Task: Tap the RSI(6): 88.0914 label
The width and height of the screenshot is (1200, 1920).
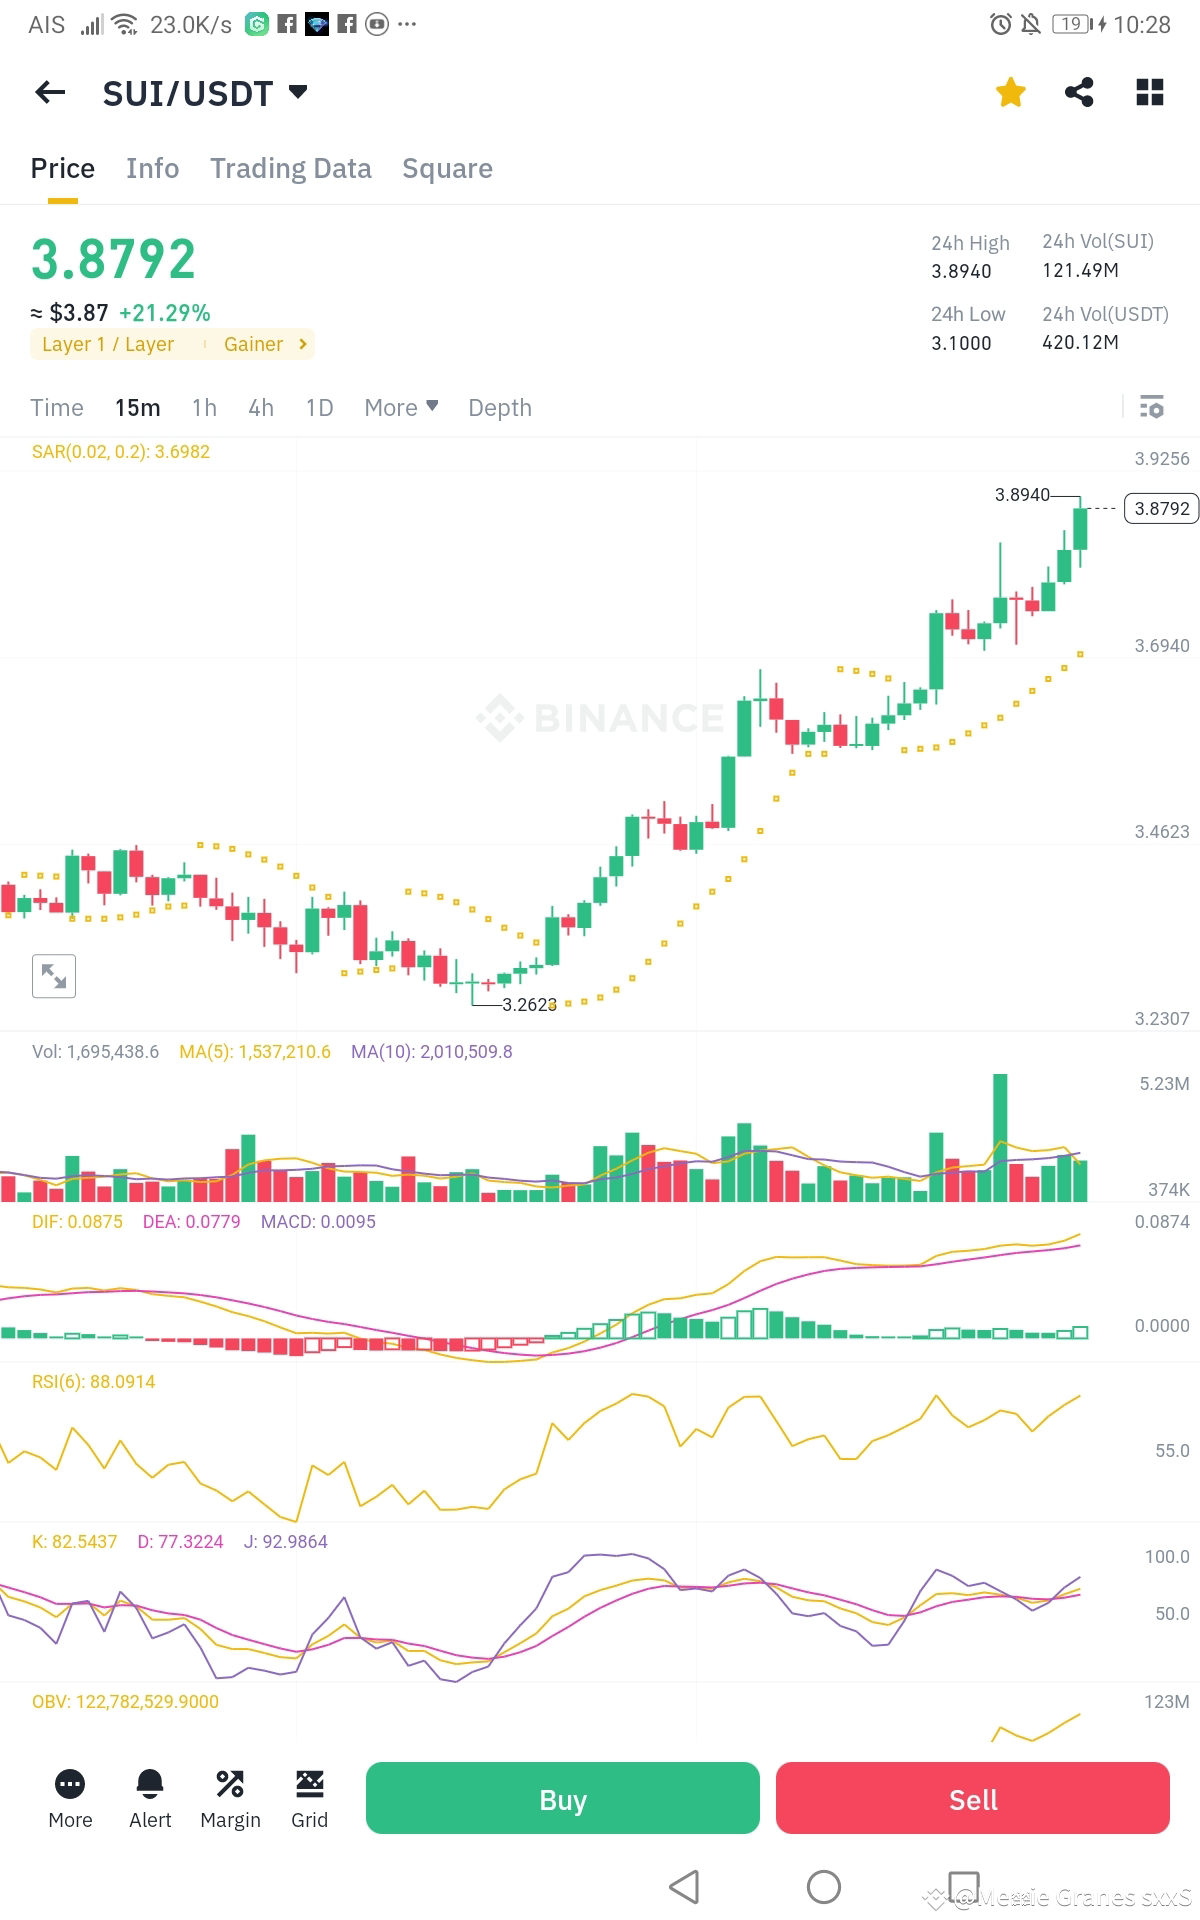Action: 94,1382
